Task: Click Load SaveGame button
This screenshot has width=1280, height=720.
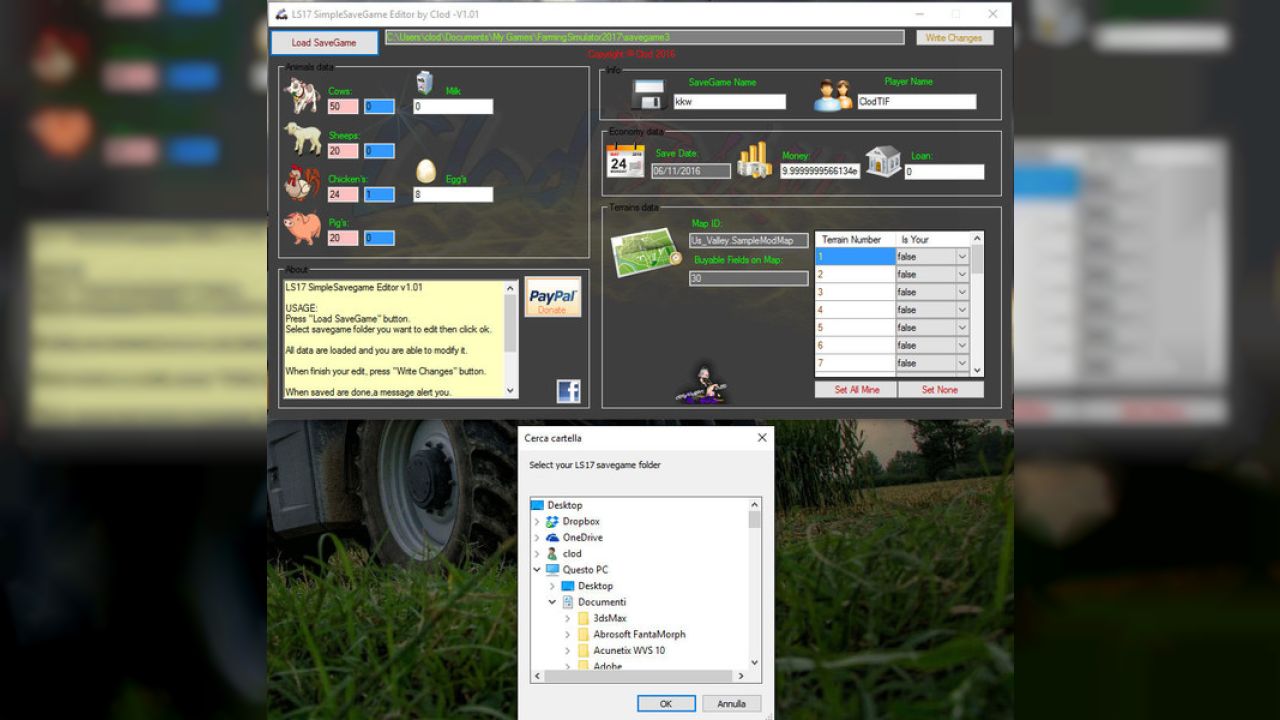Action: pos(324,43)
